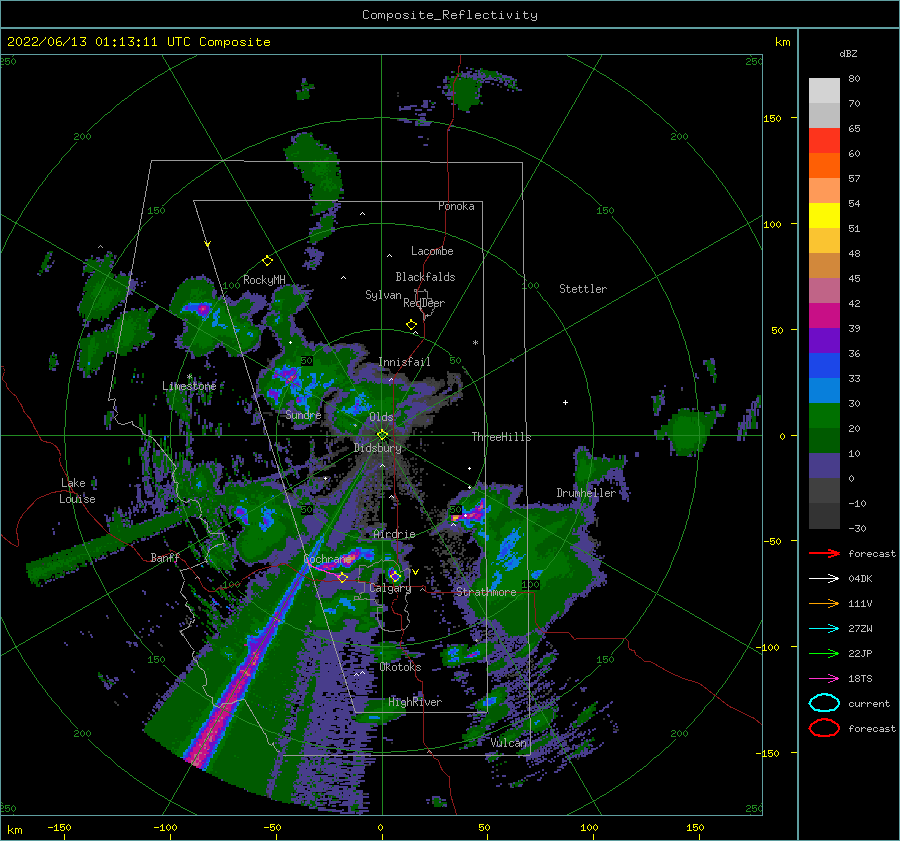The height and width of the screenshot is (841, 900).
Task: Click the Airdrie town label
Action: (394, 534)
